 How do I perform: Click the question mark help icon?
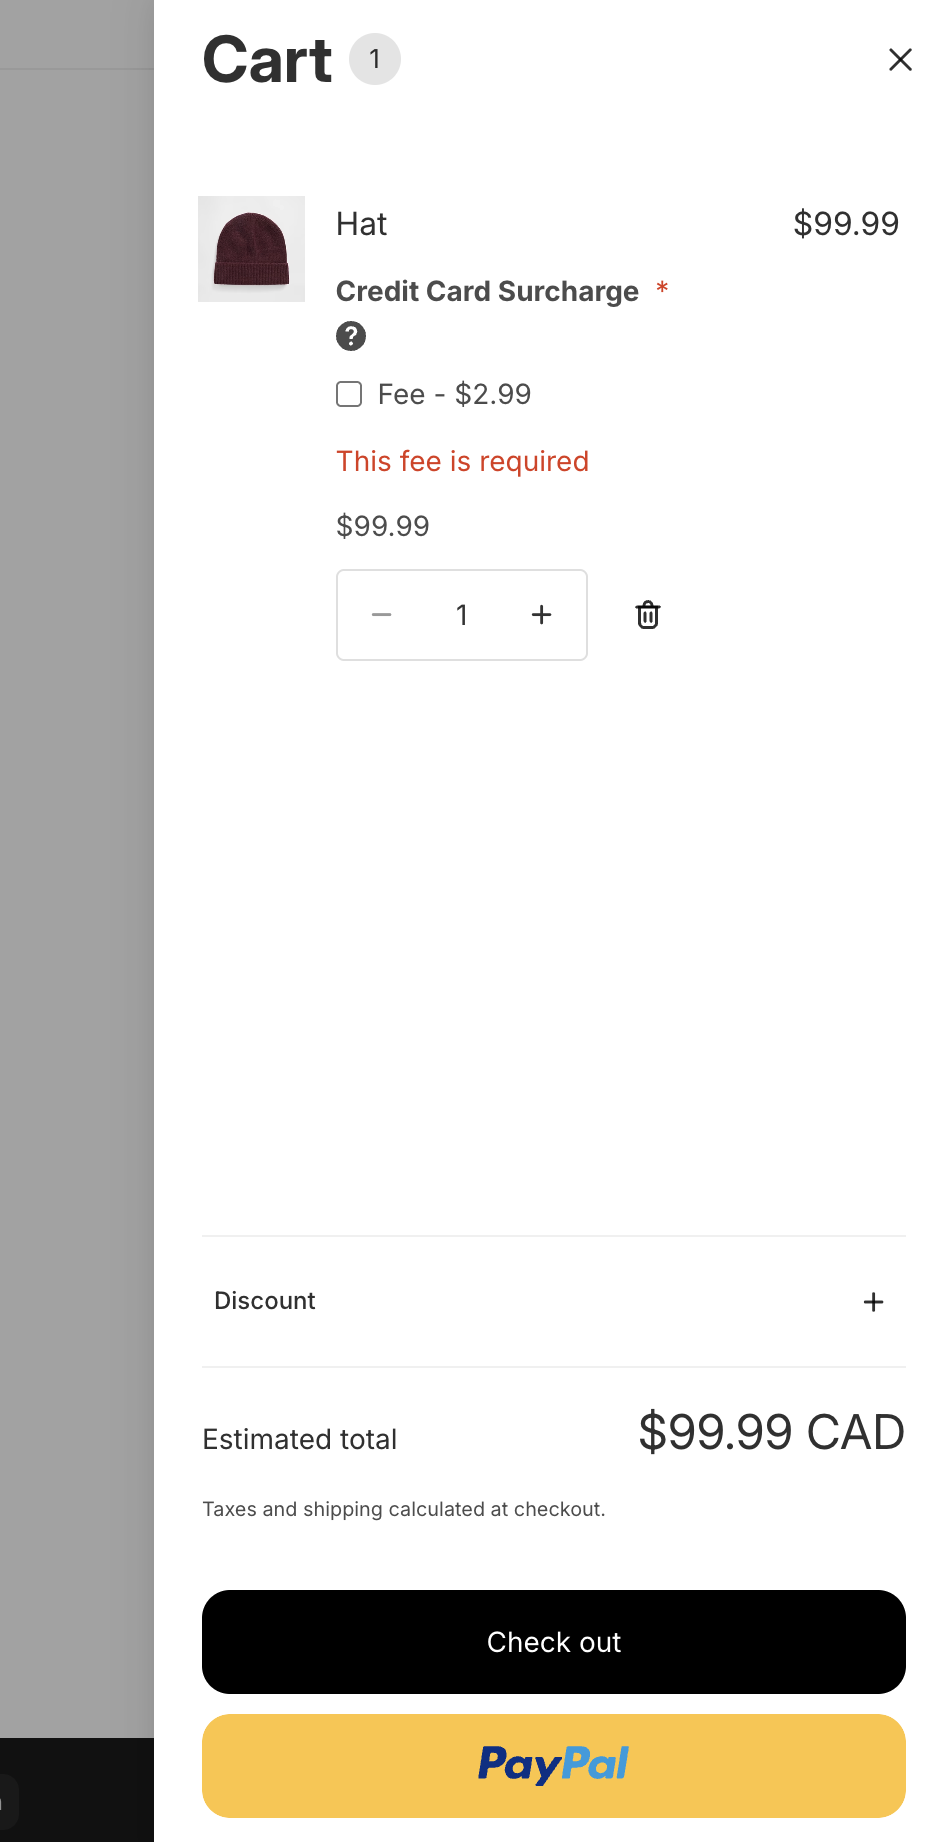(351, 336)
